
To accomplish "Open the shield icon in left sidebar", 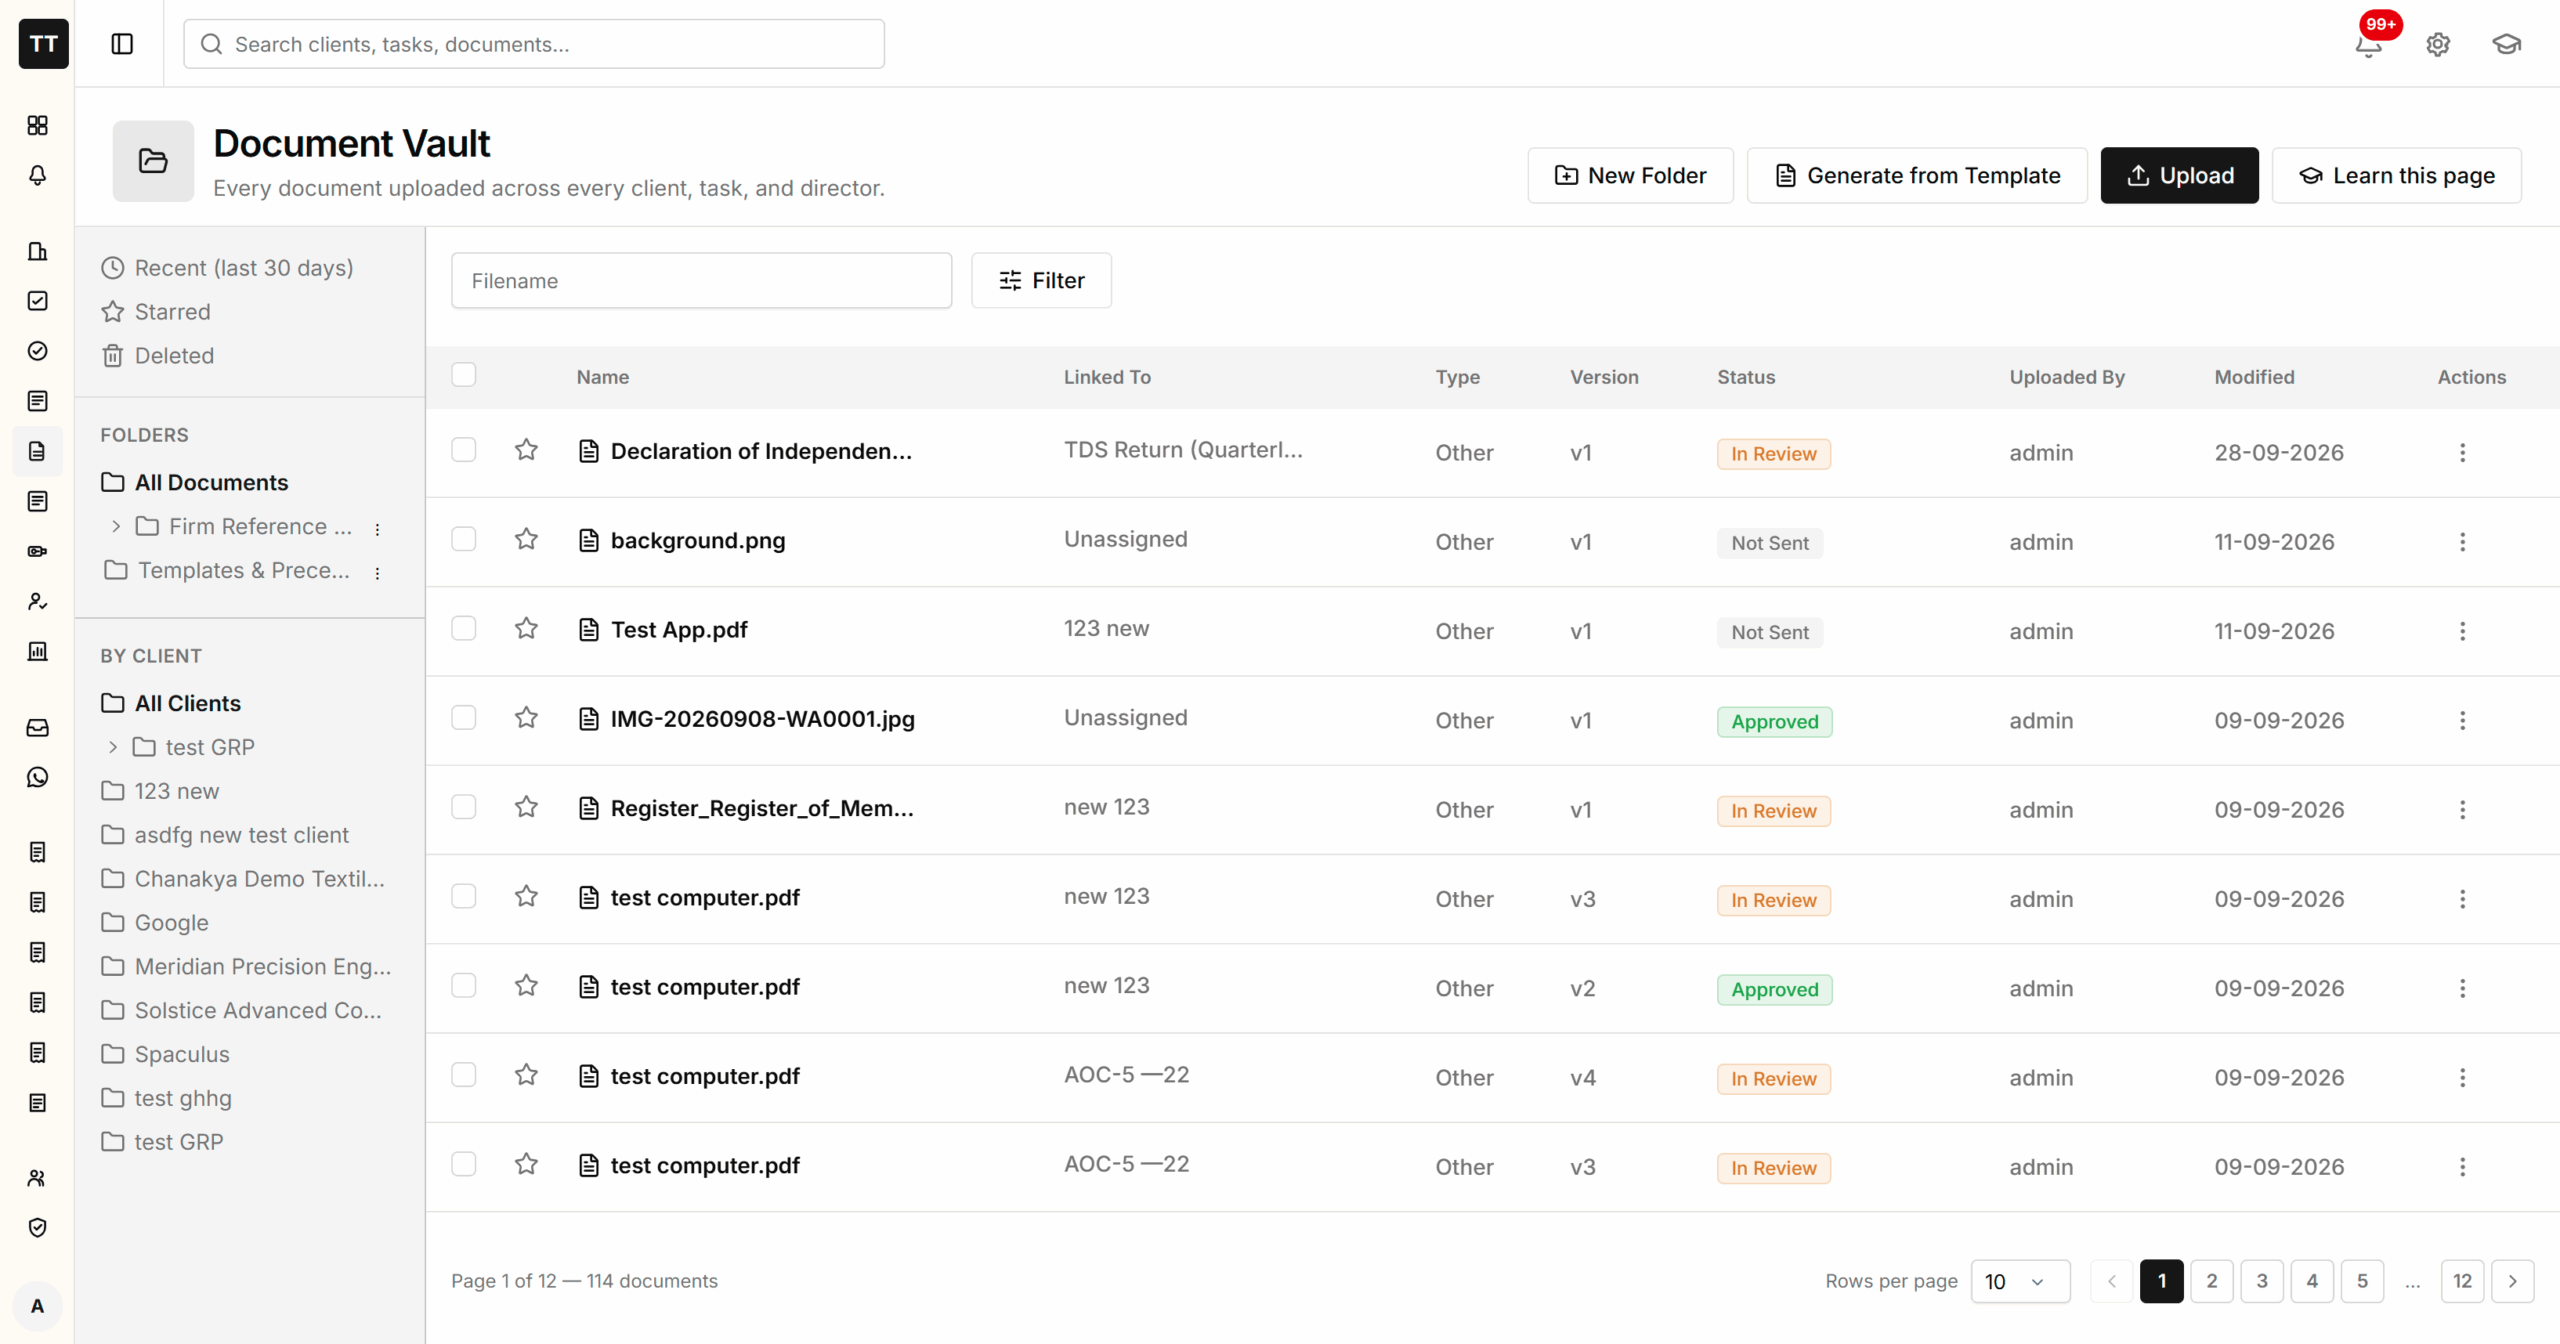I will [x=38, y=1228].
